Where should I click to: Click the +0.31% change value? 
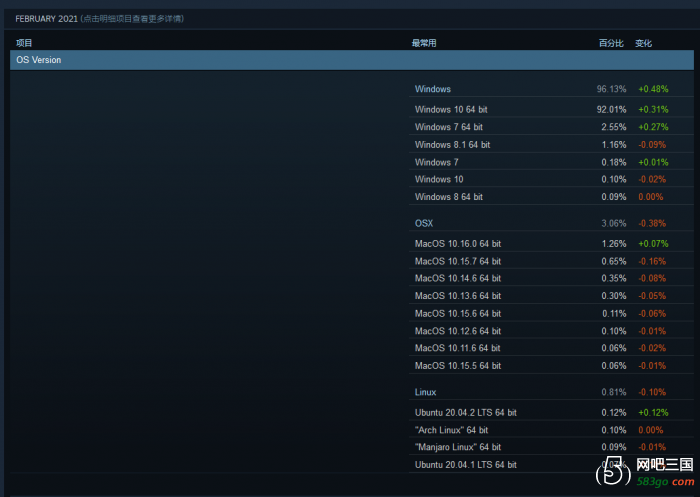coord(653,109)
